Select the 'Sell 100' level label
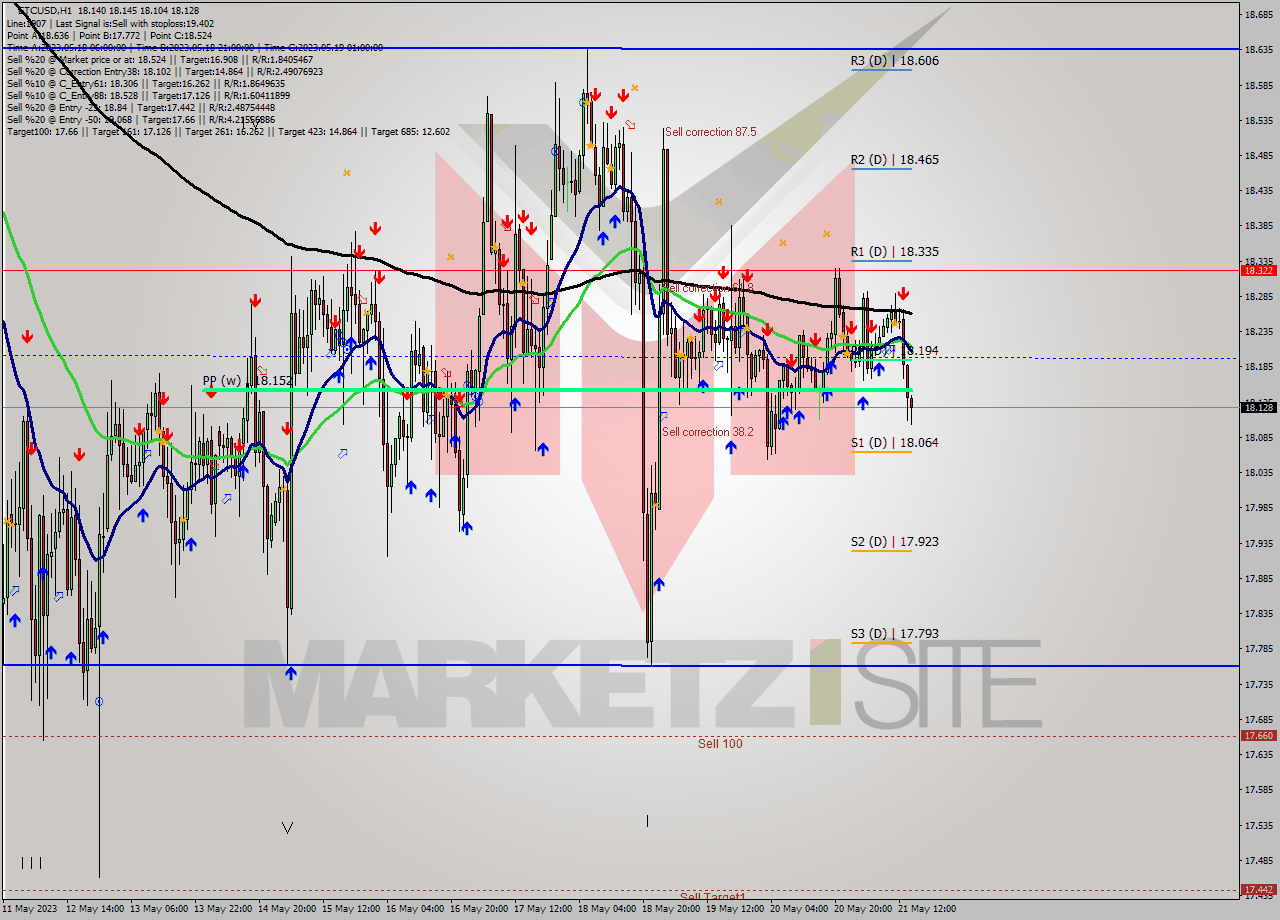1280x920 pixels. pos(720,744)
